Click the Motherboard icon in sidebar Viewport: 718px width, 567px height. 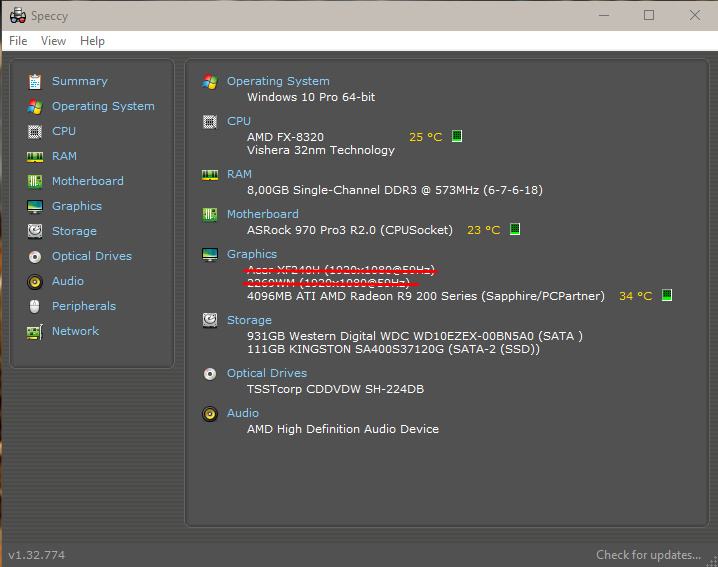pyautogui.click(x=35, y=181)
